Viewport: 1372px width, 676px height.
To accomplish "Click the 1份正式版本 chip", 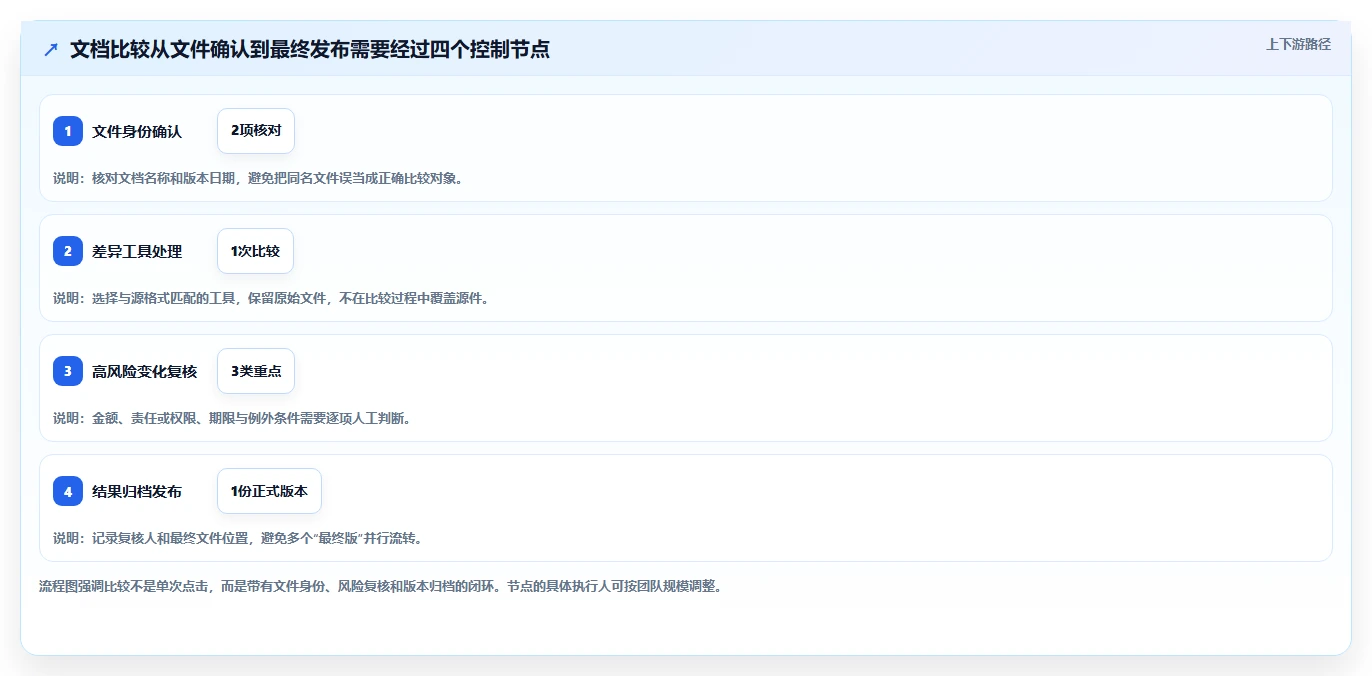I will click(x=269, y=491).
